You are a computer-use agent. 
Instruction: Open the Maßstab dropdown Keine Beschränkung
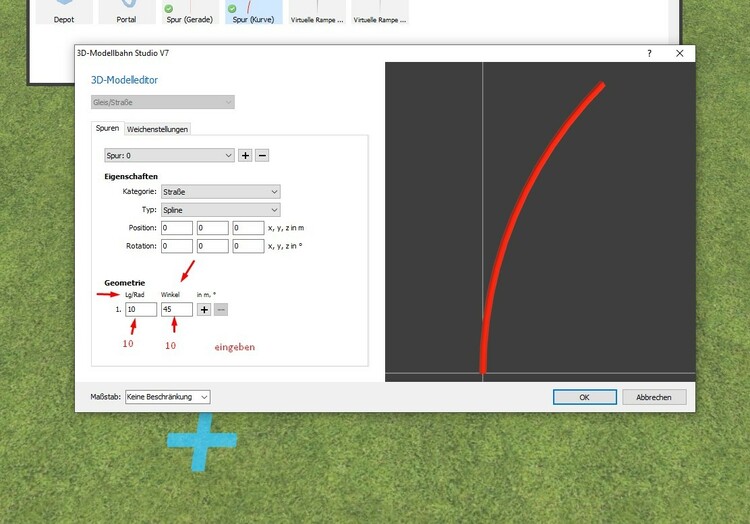[167, 397]
